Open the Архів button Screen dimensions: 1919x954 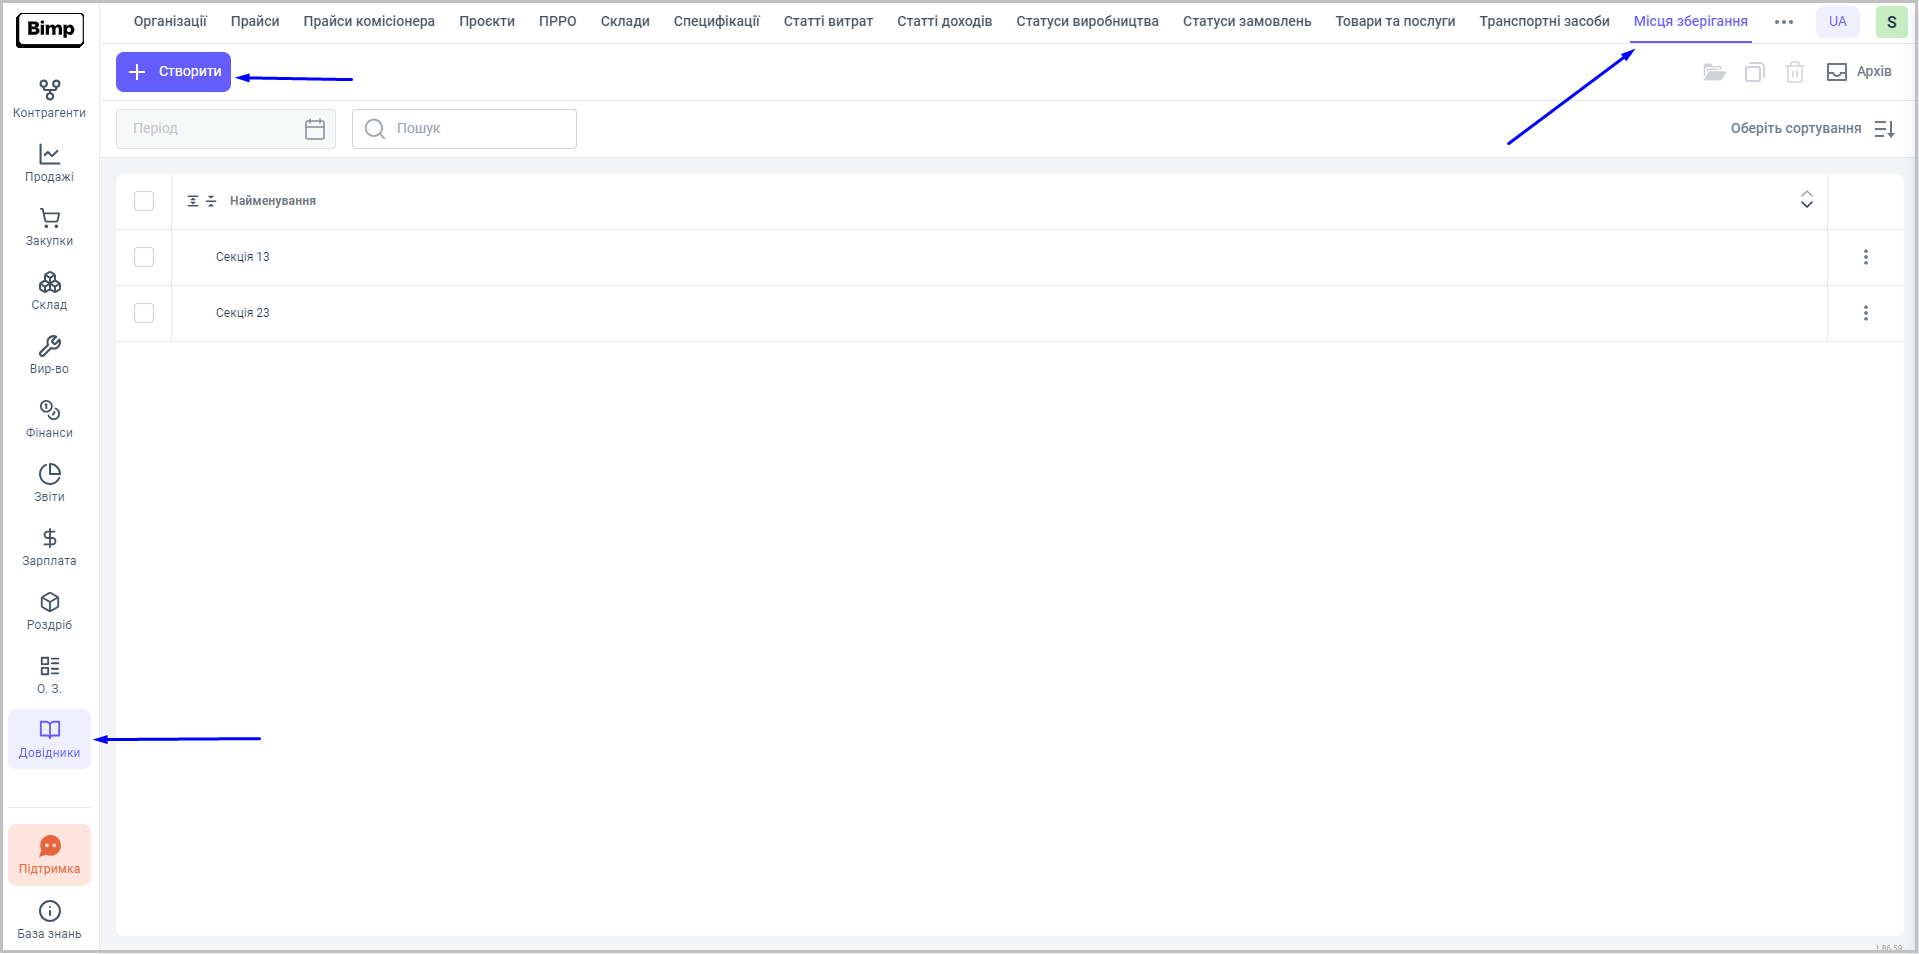(x=1859, y=72)
